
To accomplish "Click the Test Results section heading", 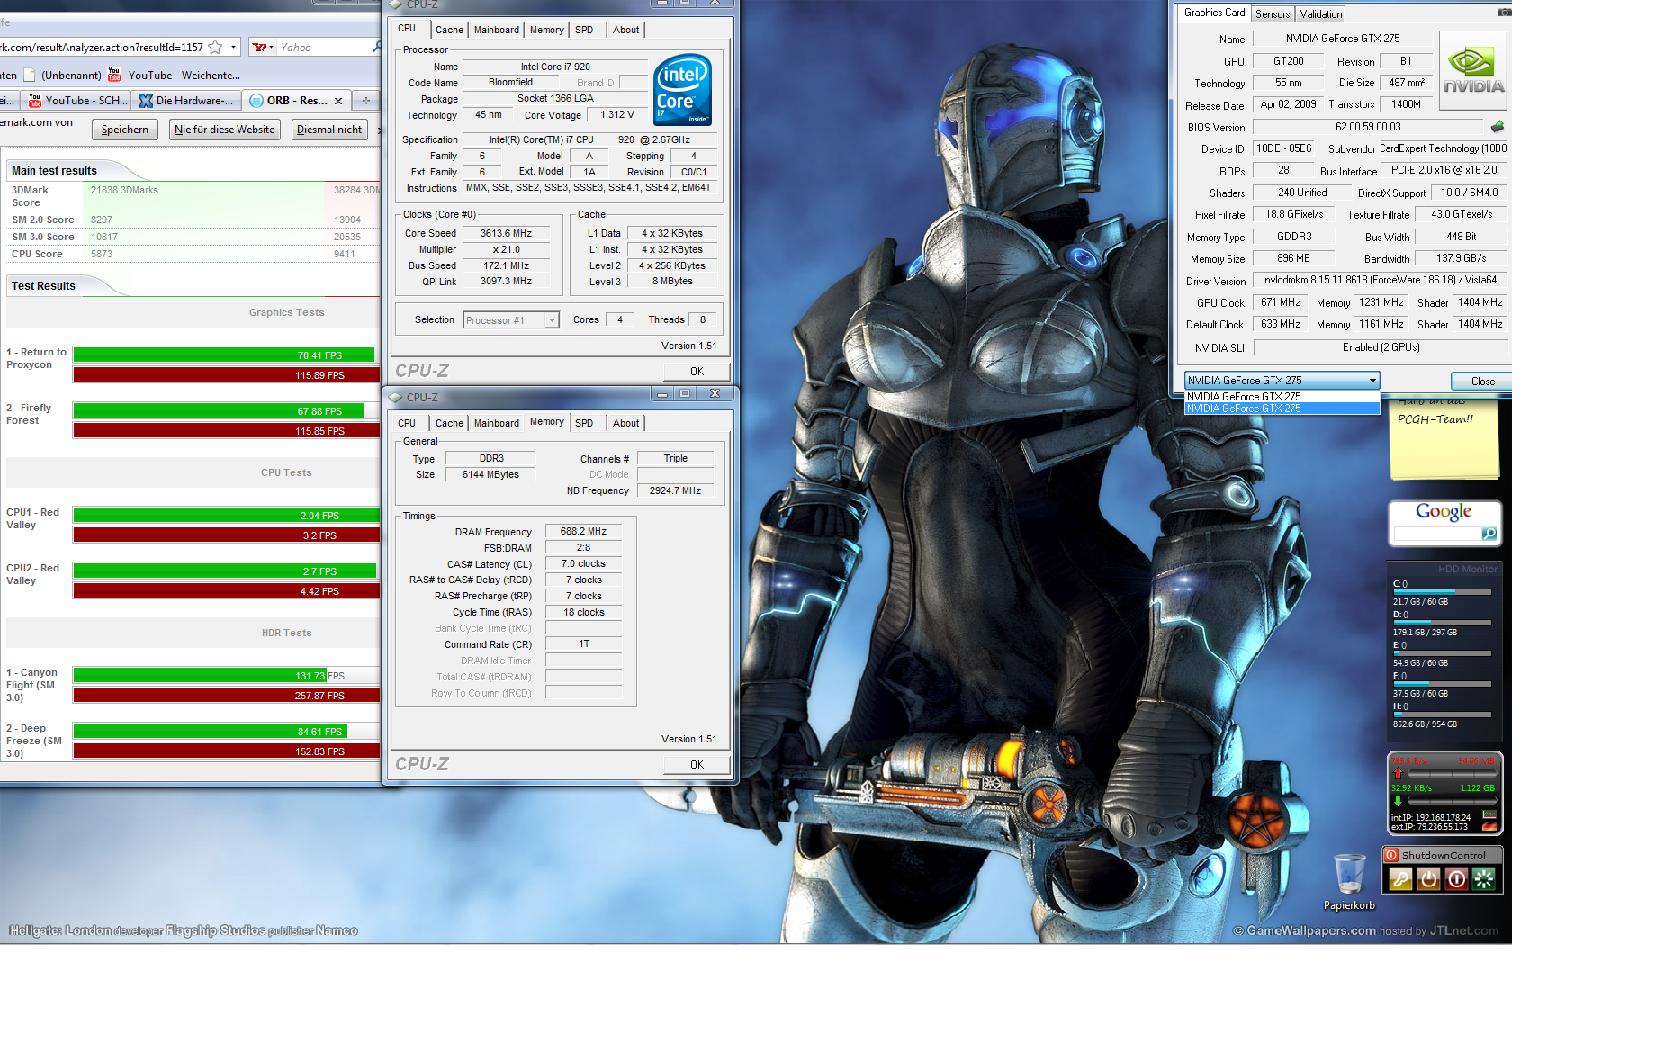I will point(43,286).
